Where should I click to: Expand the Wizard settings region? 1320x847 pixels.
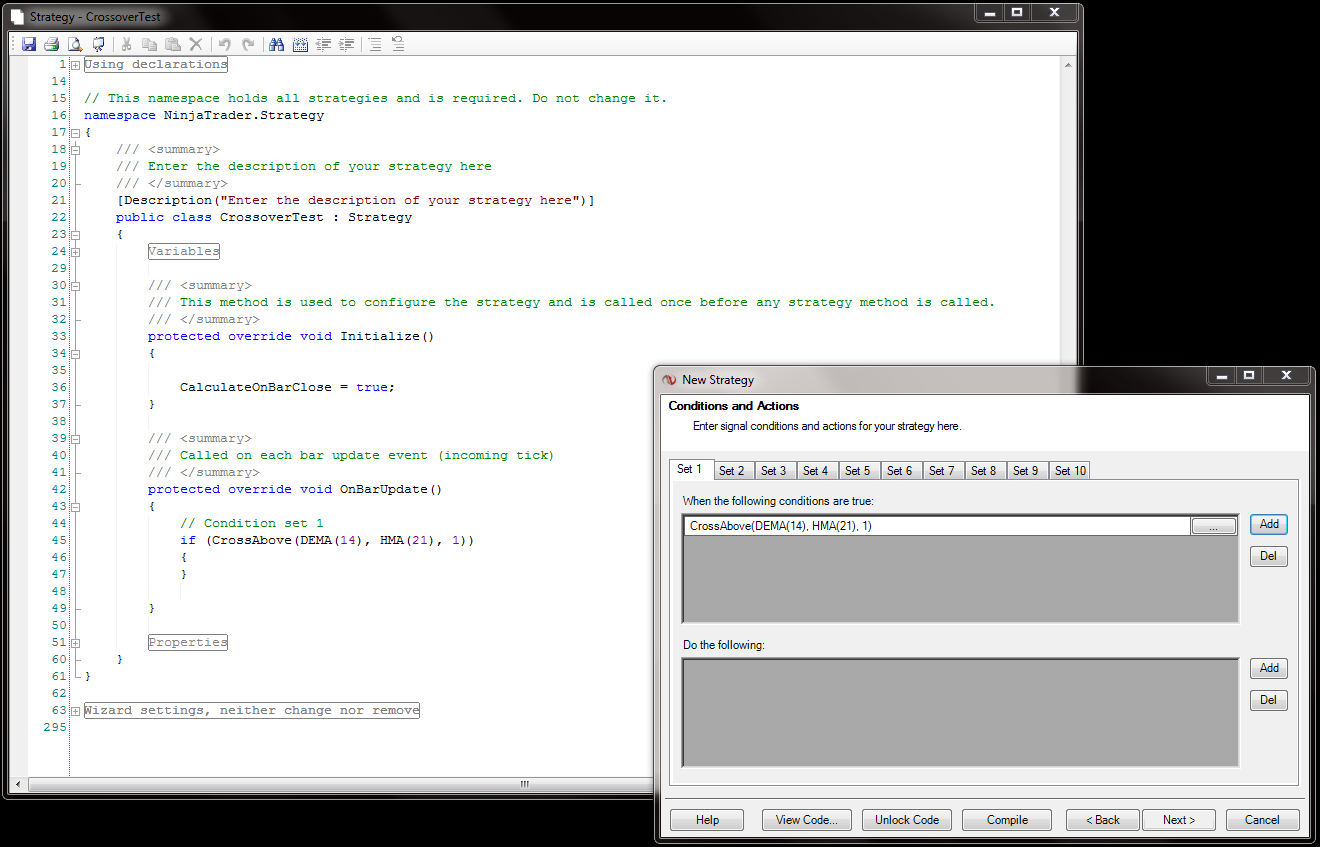75,711
